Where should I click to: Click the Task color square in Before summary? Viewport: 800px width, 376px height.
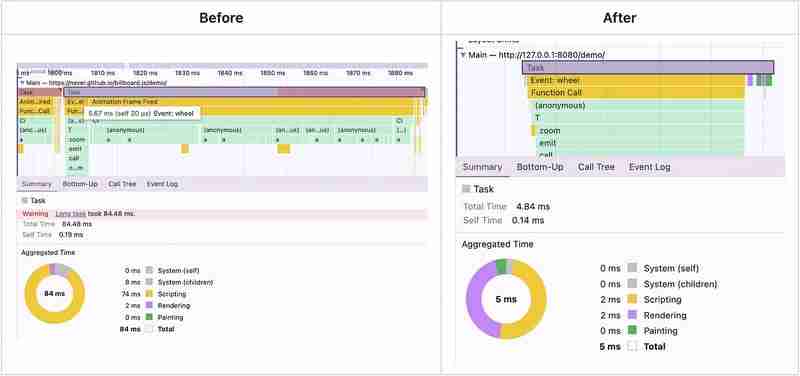[x=24, y=201]
